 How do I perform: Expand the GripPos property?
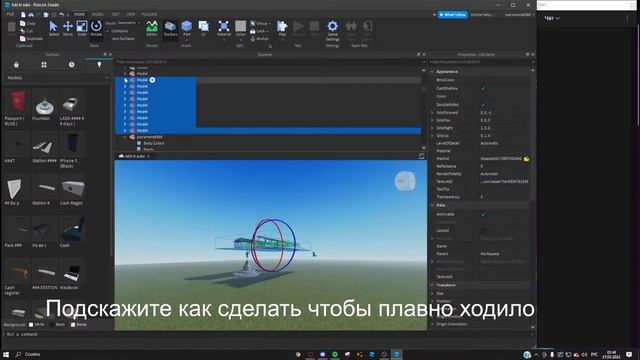[x=432, y=120]
